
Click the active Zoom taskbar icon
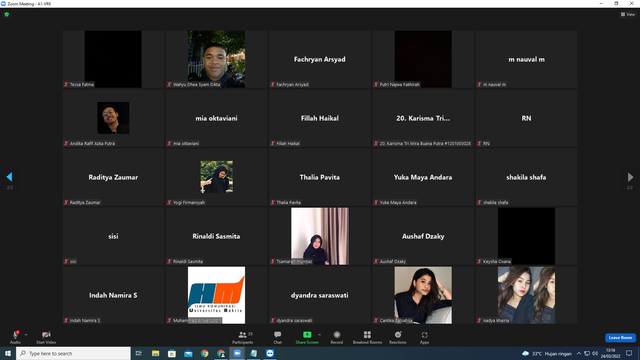(x=237, y=353)
